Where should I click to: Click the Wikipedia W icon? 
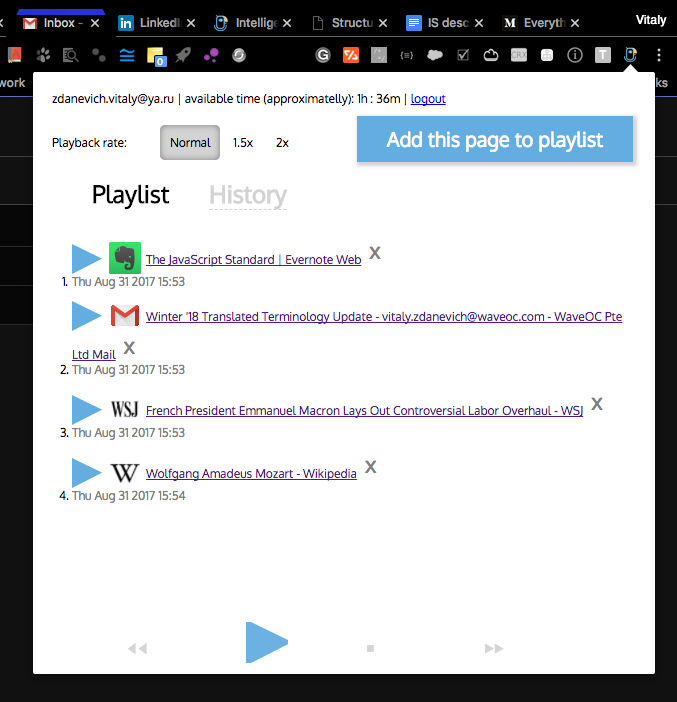[x=125, y=473]
